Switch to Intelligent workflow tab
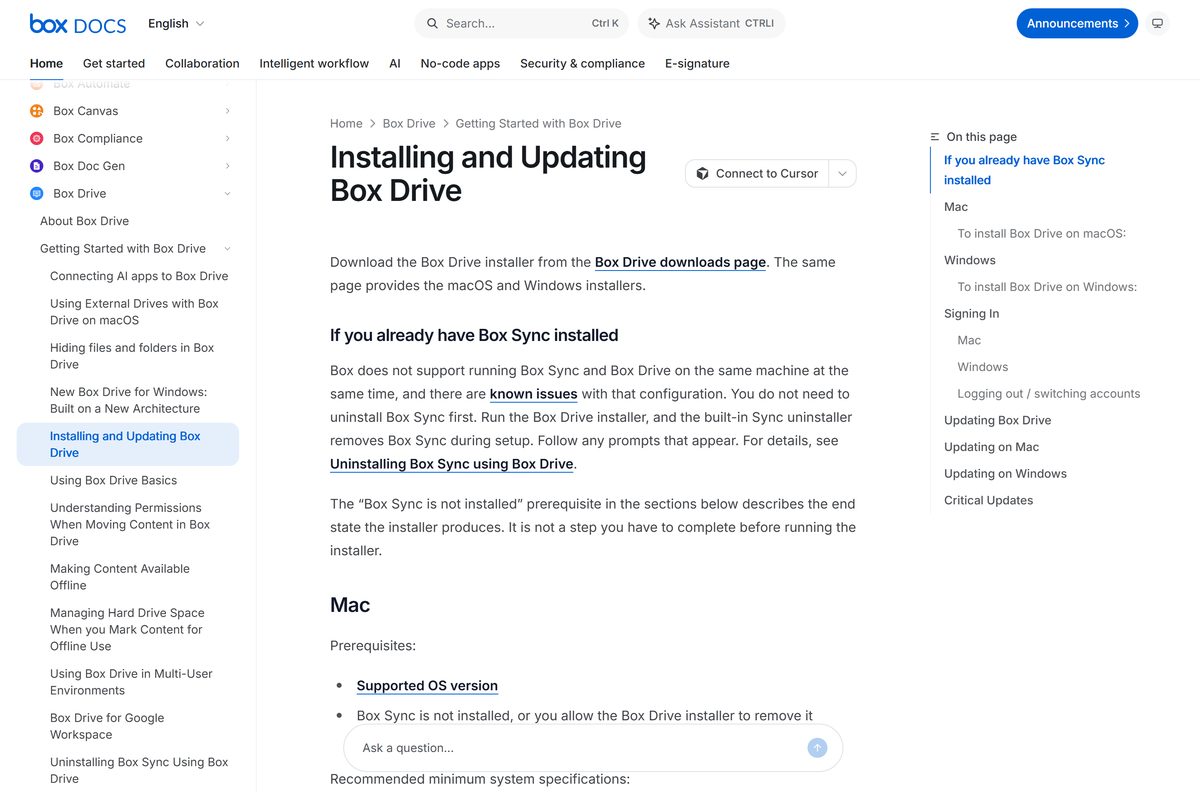 pos(314,63)
